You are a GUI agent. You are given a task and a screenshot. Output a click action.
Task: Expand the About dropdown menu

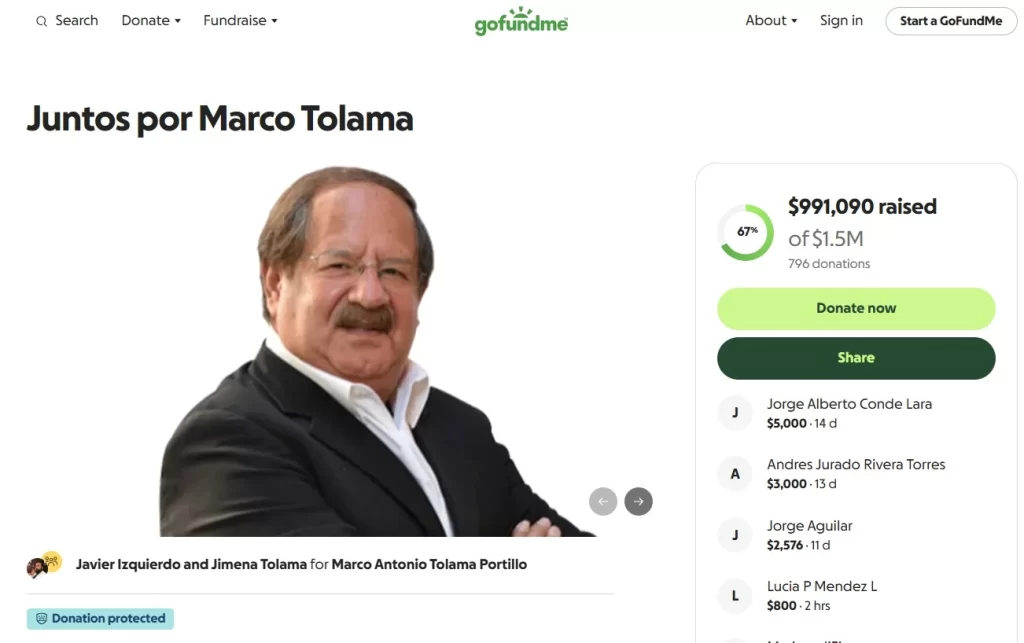click(771, 21)
